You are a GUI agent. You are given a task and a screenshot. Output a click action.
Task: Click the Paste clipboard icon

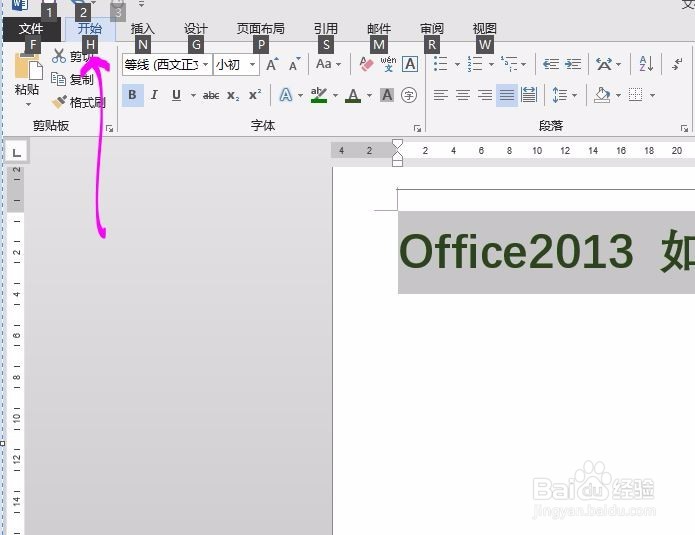click(28, 66)
